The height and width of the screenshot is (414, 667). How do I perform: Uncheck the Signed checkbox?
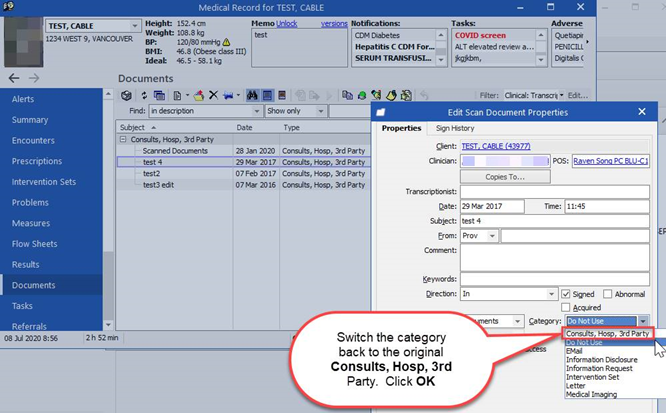[x=565, y=294]
